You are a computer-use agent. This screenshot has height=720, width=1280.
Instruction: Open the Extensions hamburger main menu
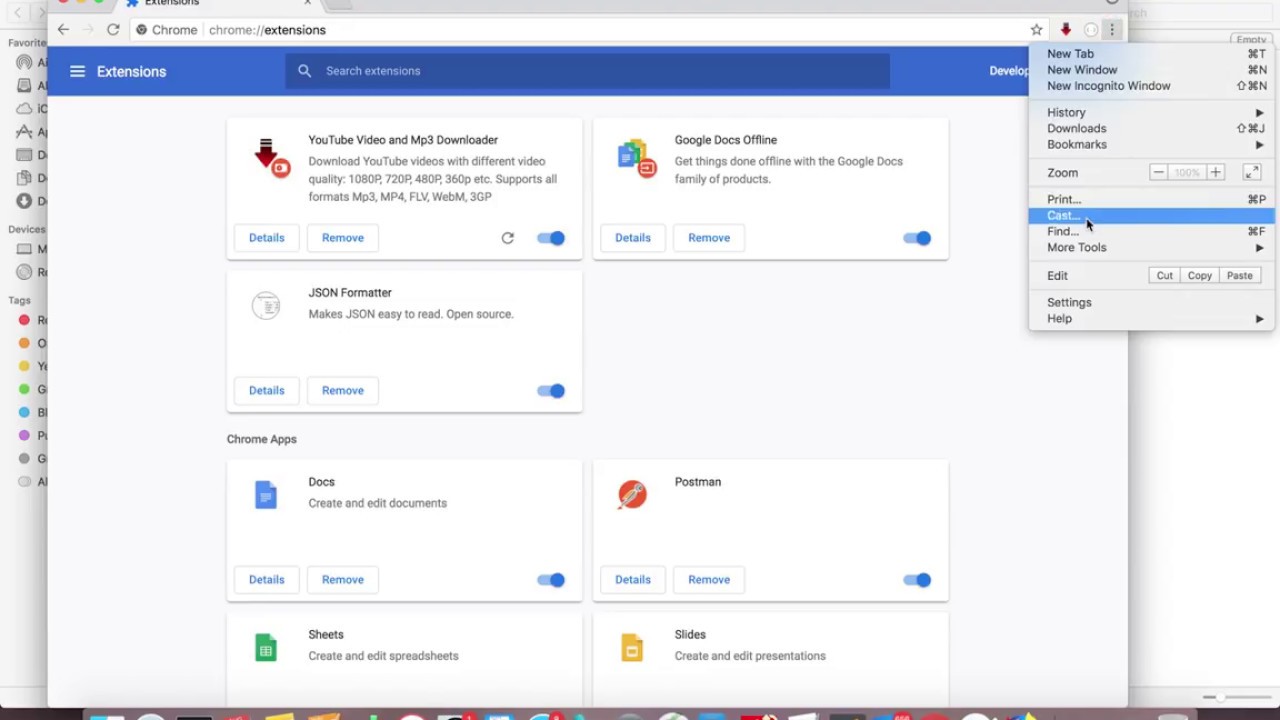coord(77,71)
